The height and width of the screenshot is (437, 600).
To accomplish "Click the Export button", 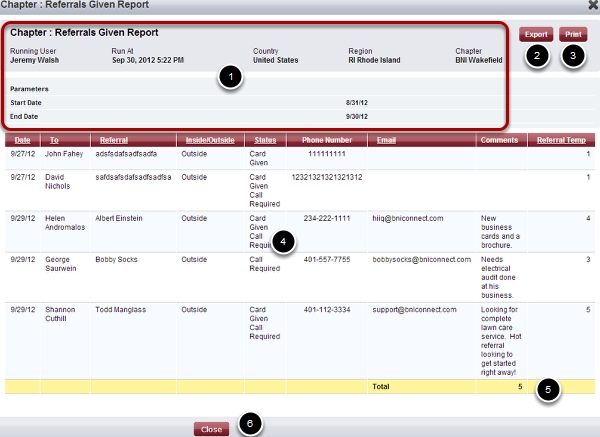I will pos(536,34).
